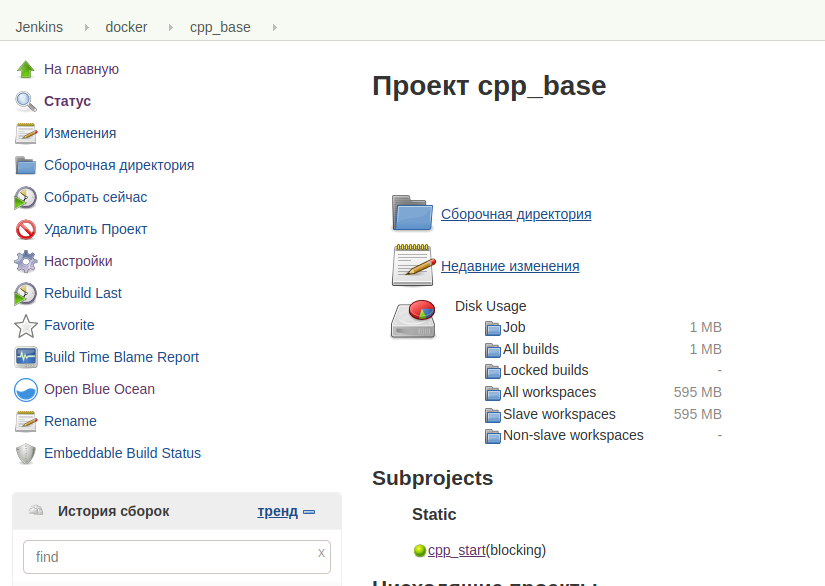Open the cpp_start subproject link

click(x=457, y=550)
